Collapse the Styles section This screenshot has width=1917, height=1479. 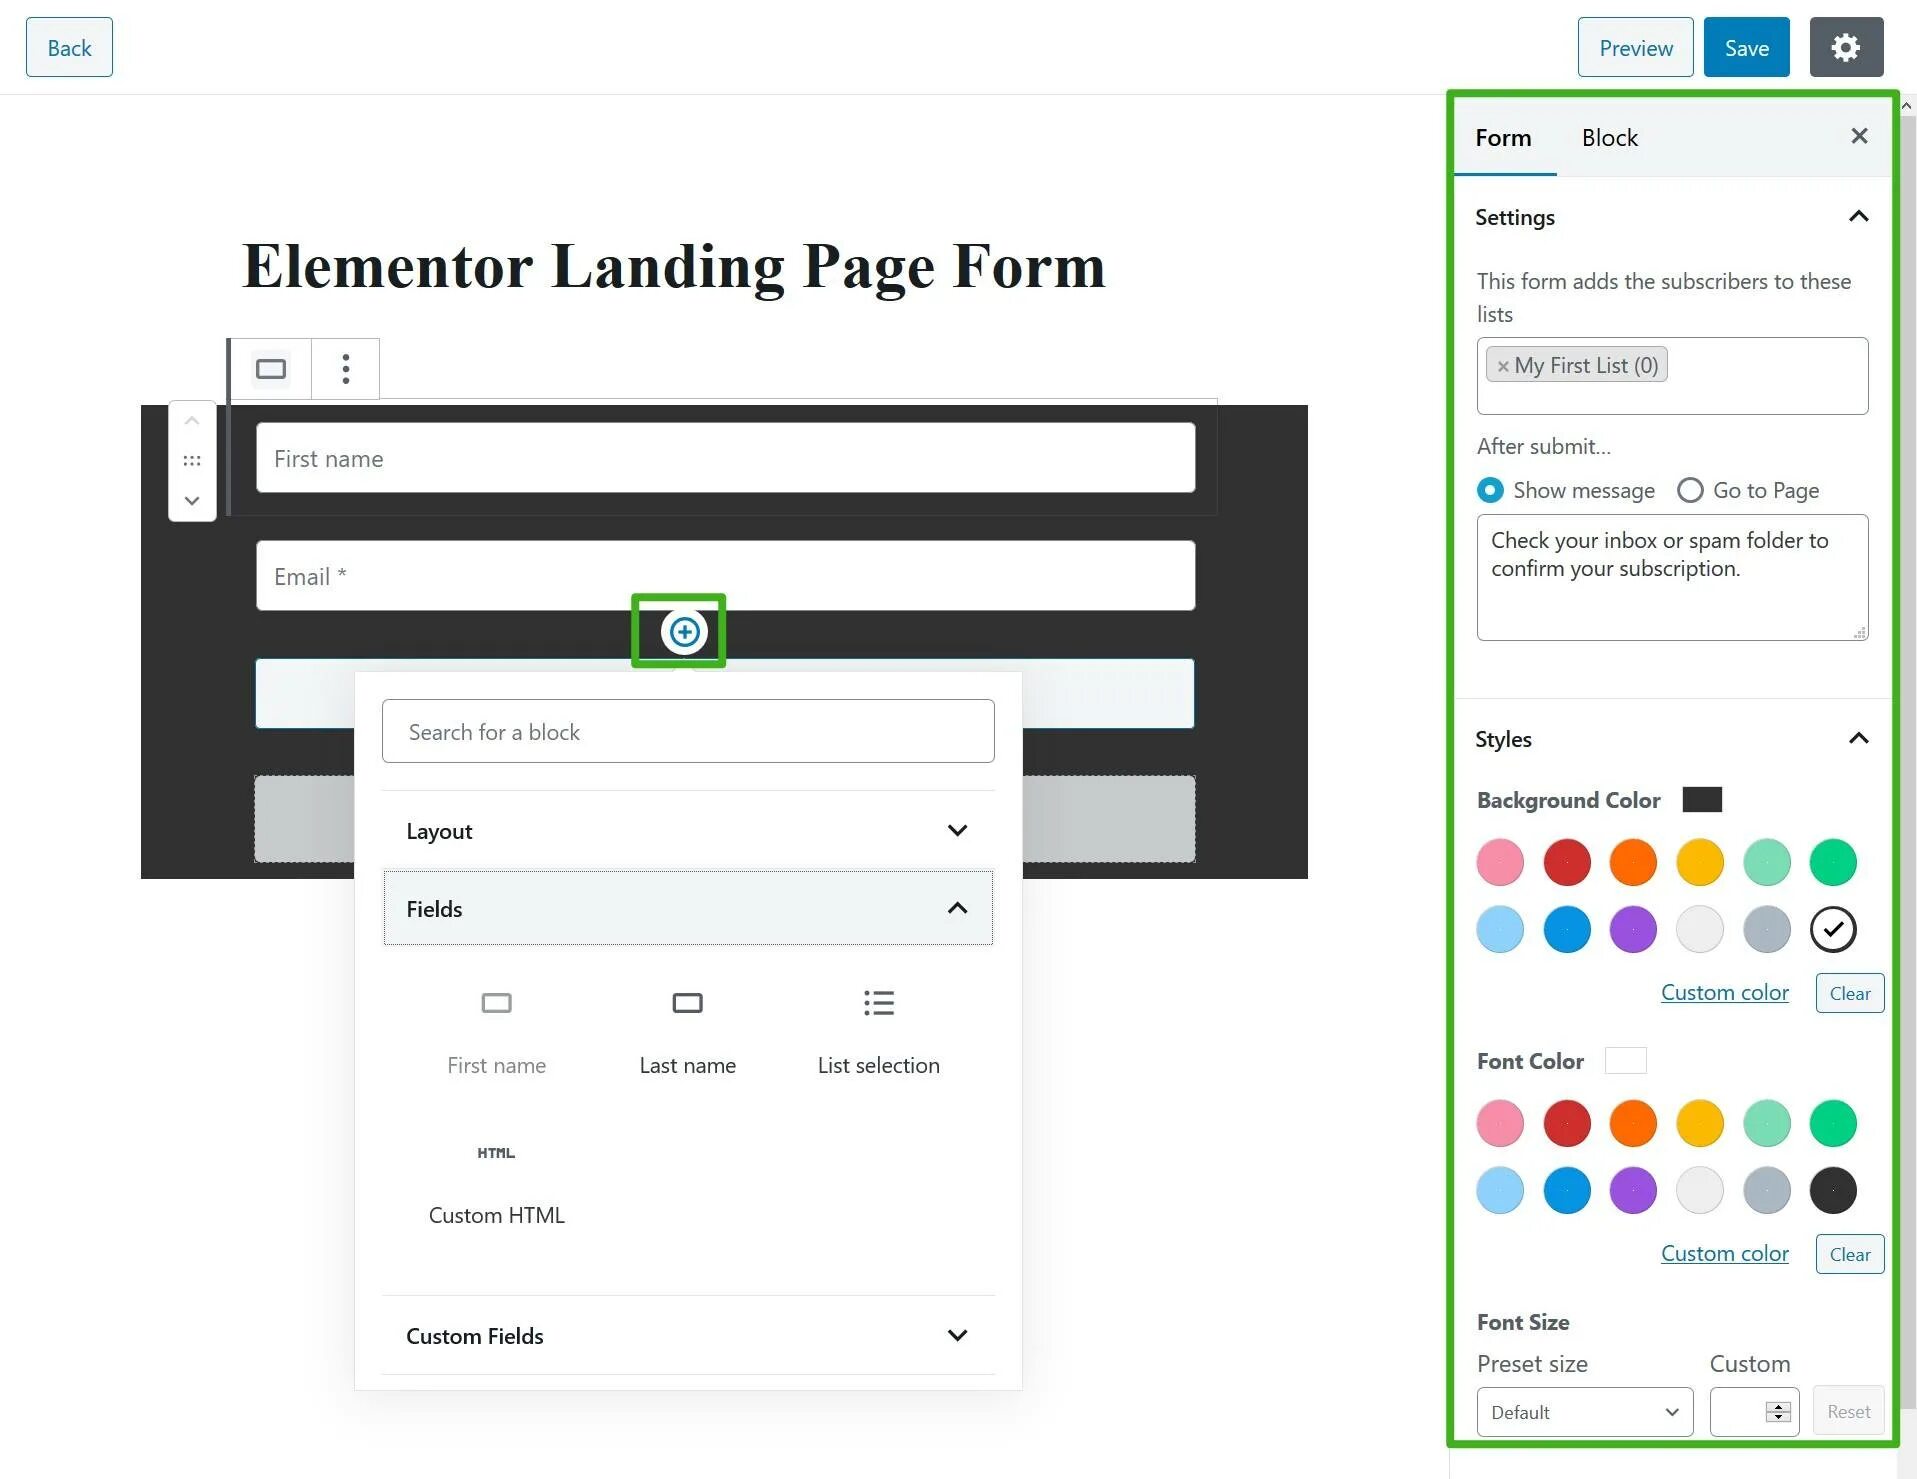(x=1859, y=739)
